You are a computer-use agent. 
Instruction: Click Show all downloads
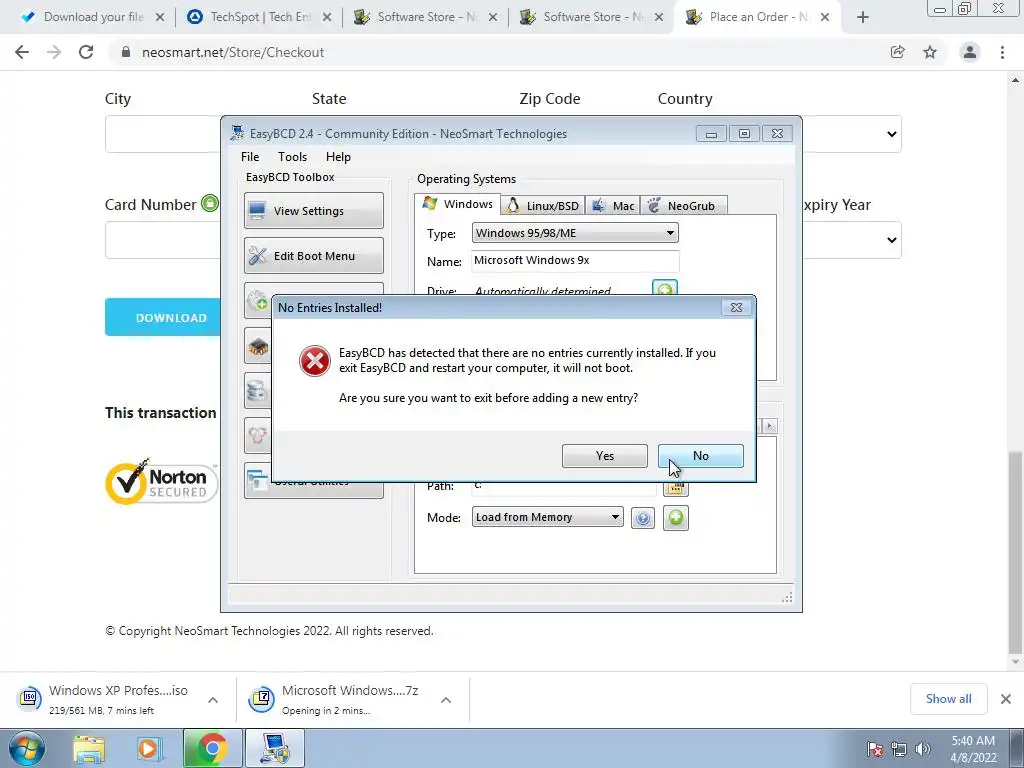point(948,699)
